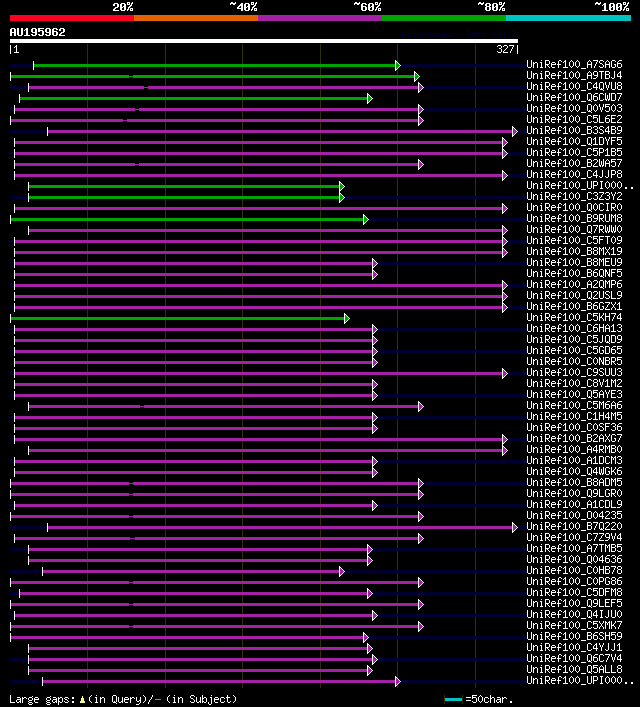Click the green ~80% identity legend bar
This screenshot has height=707, width=640.
[x=444, y=18]
